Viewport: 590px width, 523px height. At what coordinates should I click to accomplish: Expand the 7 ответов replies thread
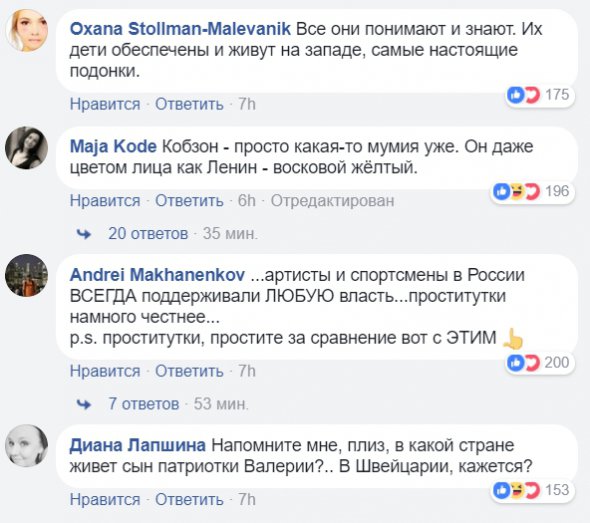[143, 404]
